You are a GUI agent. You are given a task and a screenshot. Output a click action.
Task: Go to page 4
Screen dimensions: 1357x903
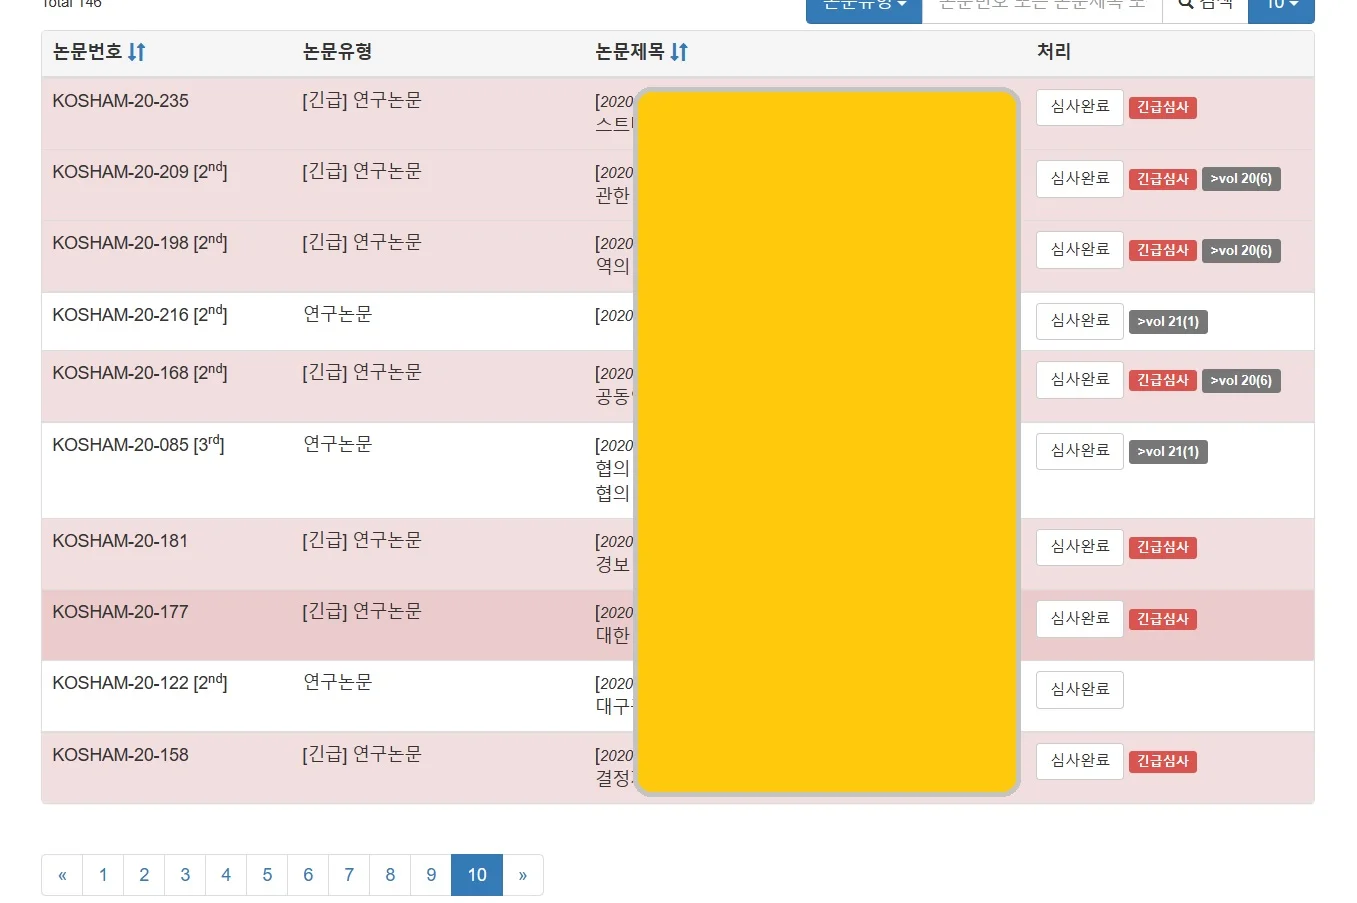(226, 875)
